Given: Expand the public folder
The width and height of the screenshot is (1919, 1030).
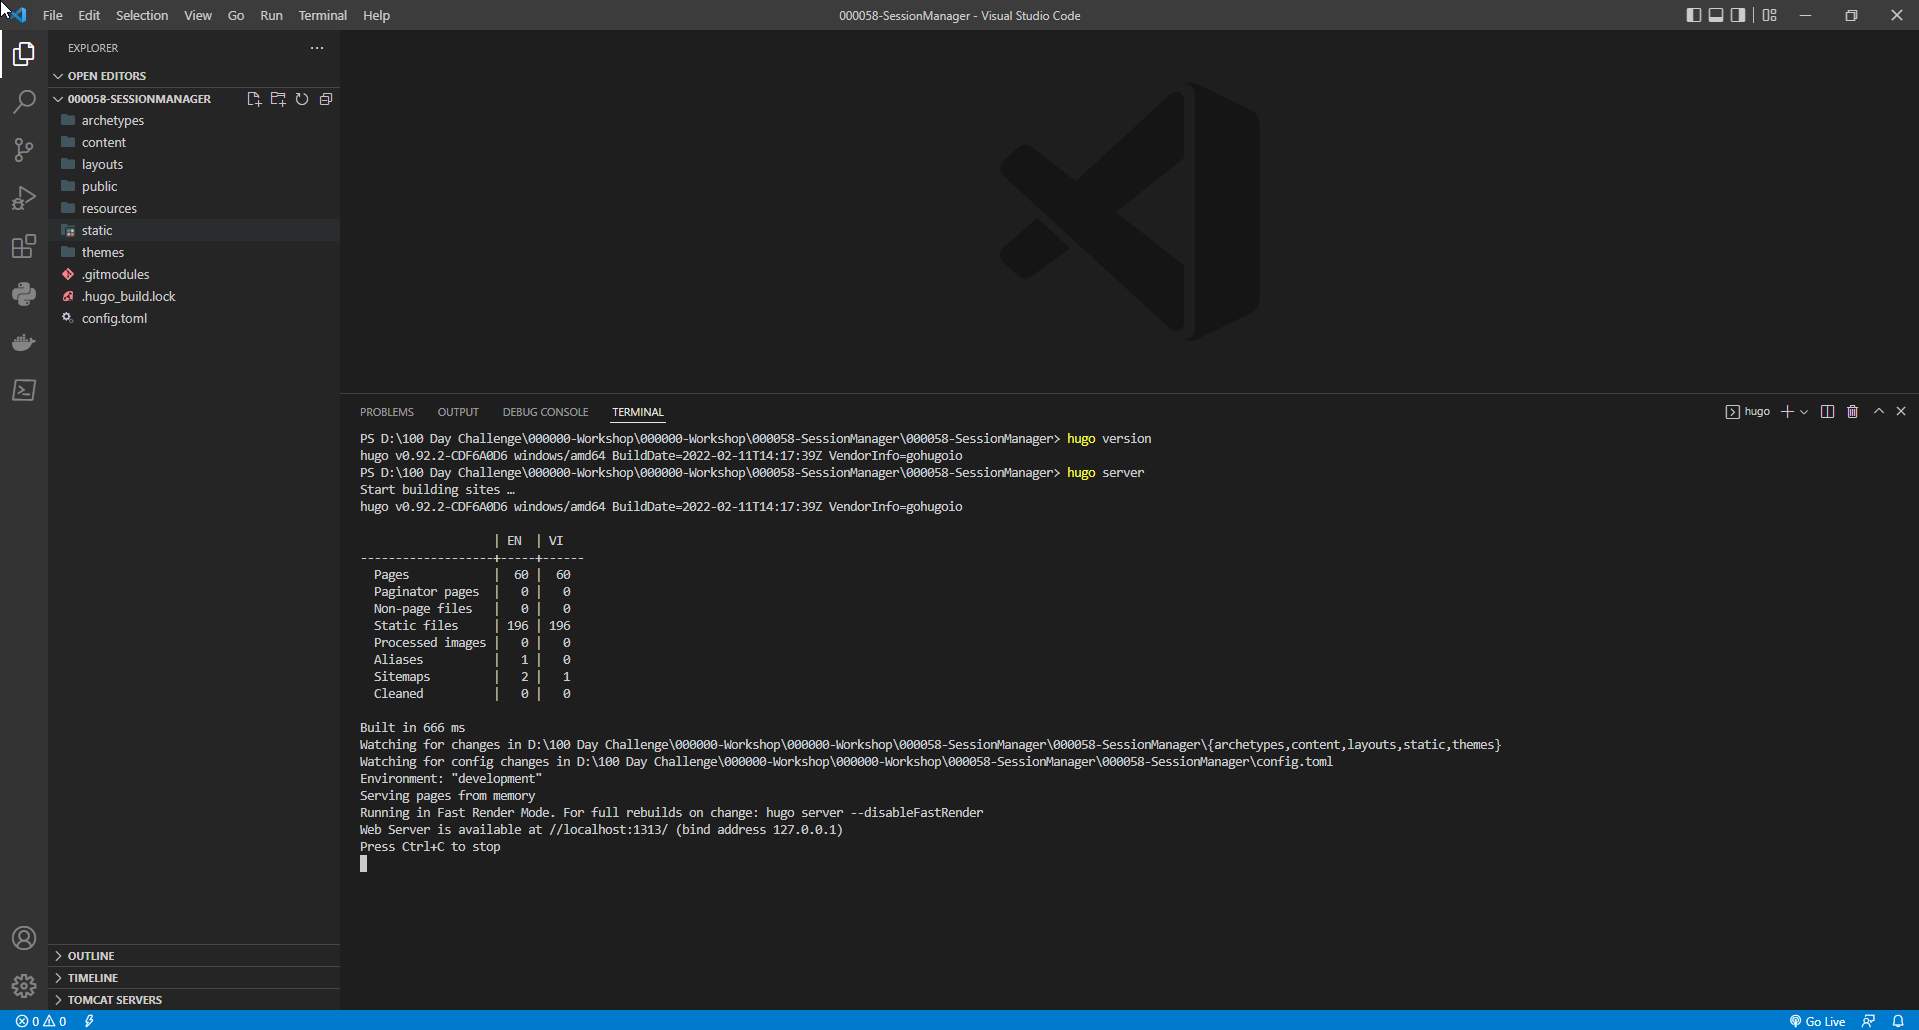Looking at the screenshot, I should pos(194,187).
